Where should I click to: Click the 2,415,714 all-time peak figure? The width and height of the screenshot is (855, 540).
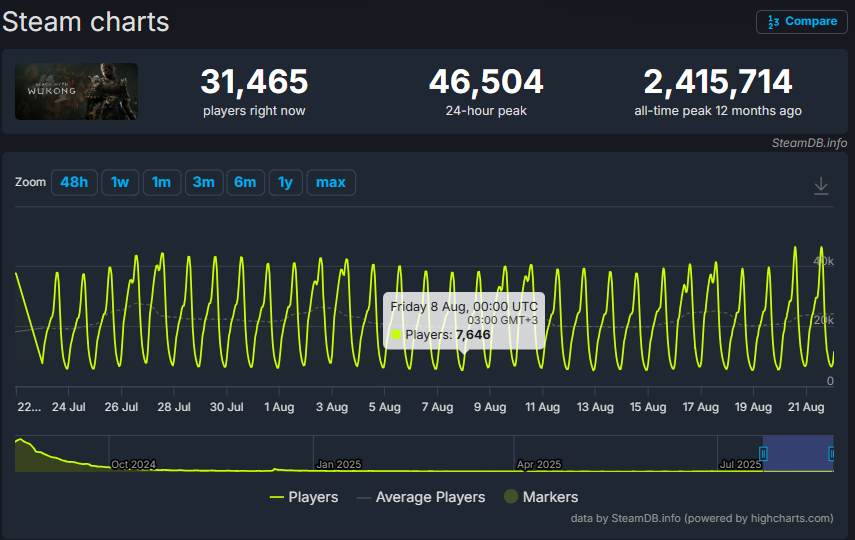coord(718,82)
